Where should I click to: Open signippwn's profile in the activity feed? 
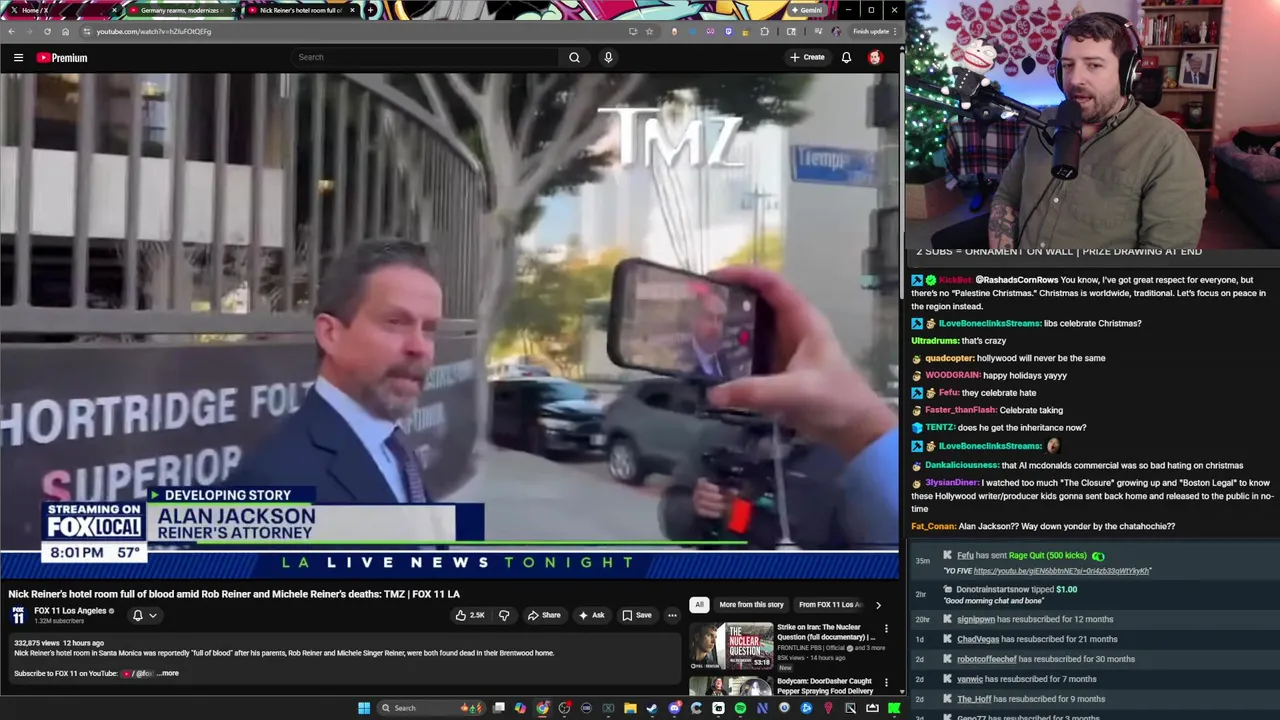click(976, 619)
